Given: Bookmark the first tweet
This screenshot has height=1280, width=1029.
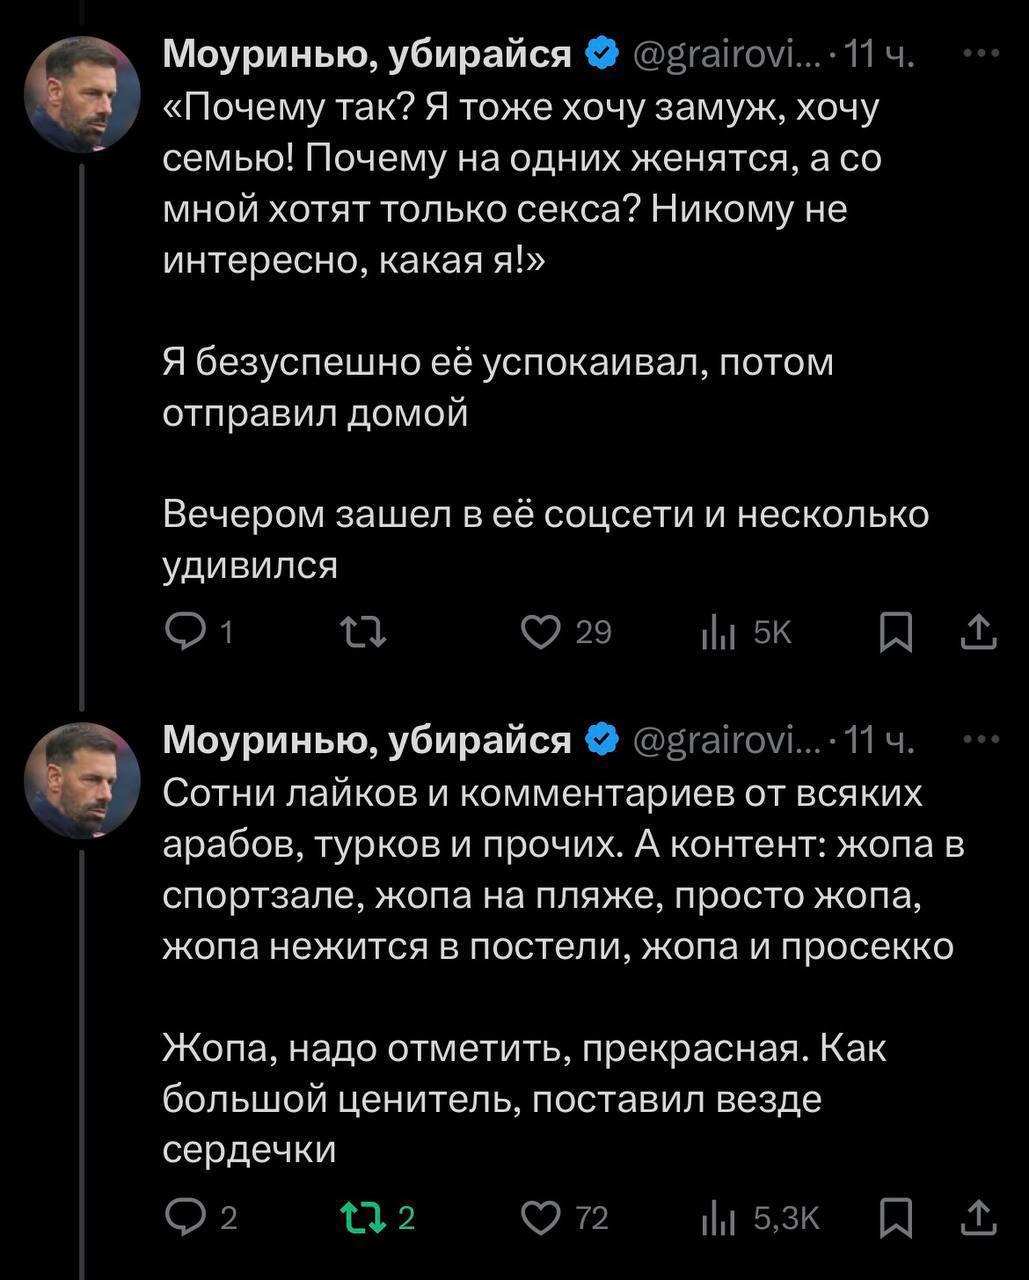Looking at the screenshot, I should click(x=895, y=632).
